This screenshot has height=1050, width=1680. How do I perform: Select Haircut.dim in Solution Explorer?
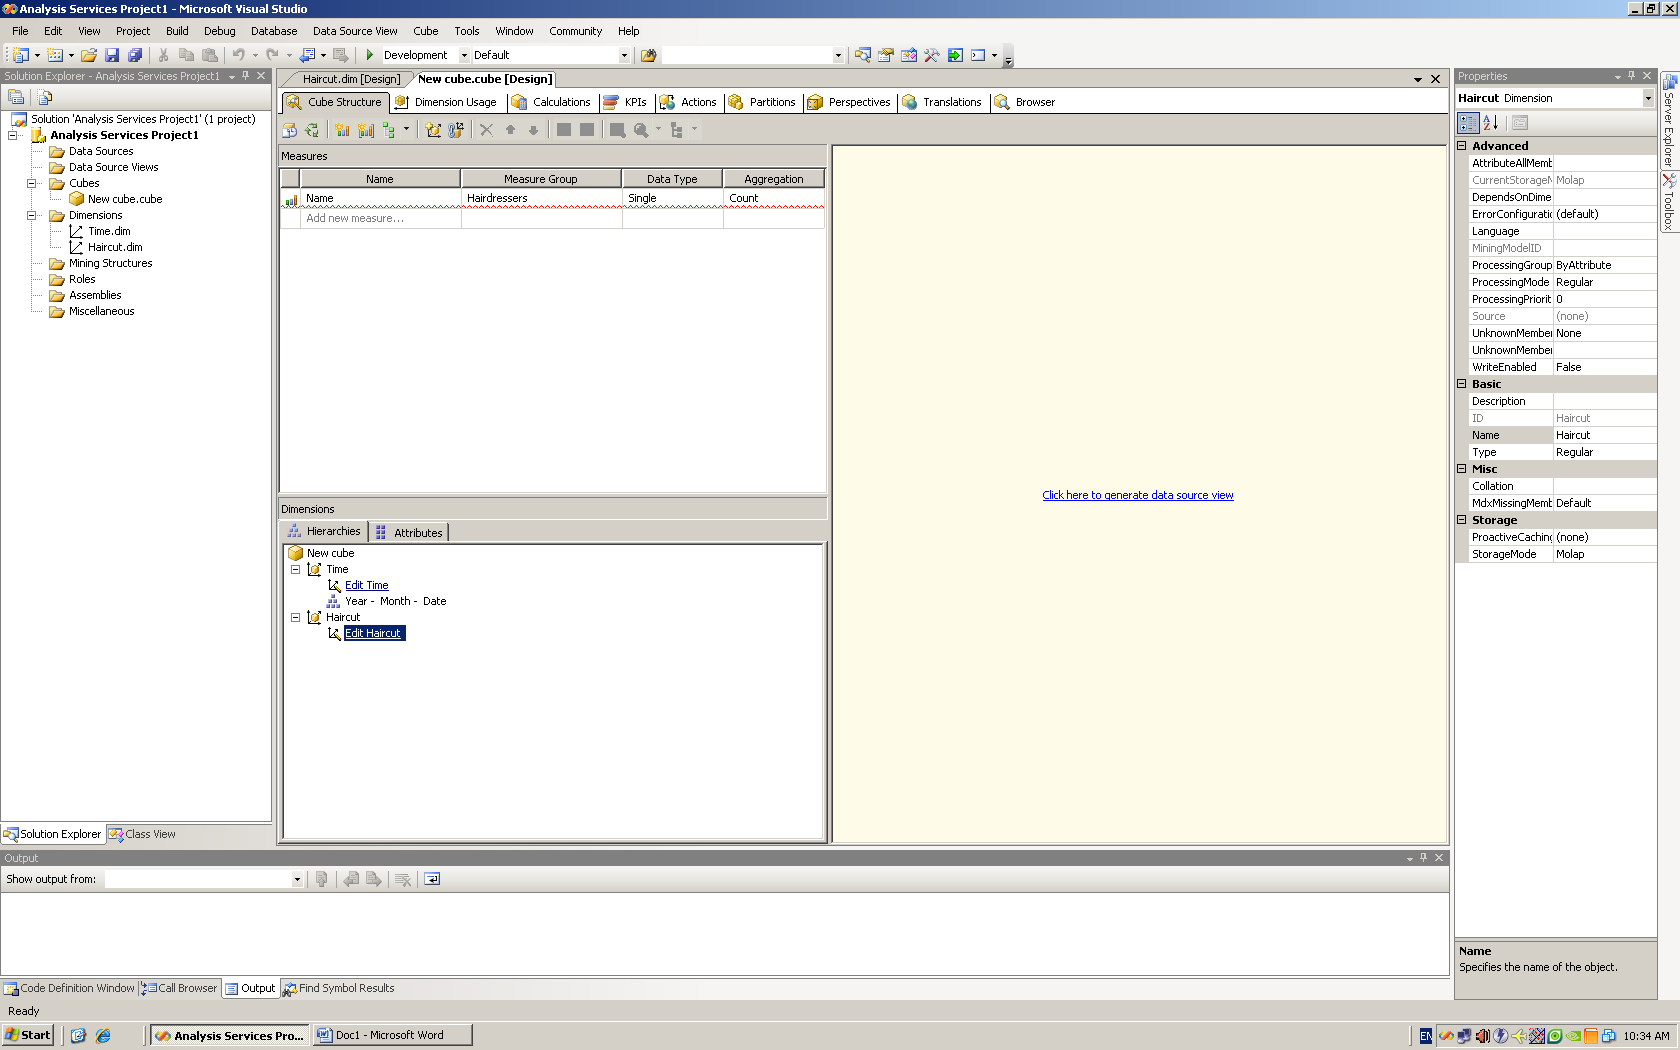pyautogui.click(x=115, y=247)
